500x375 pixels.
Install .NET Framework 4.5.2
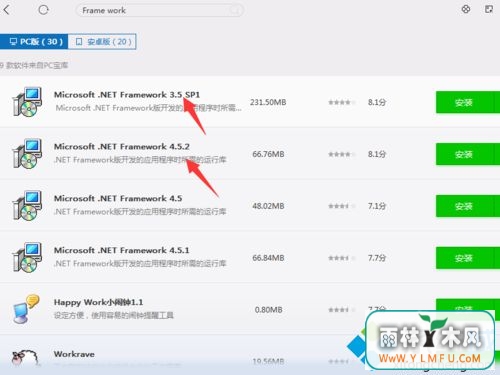468,154
